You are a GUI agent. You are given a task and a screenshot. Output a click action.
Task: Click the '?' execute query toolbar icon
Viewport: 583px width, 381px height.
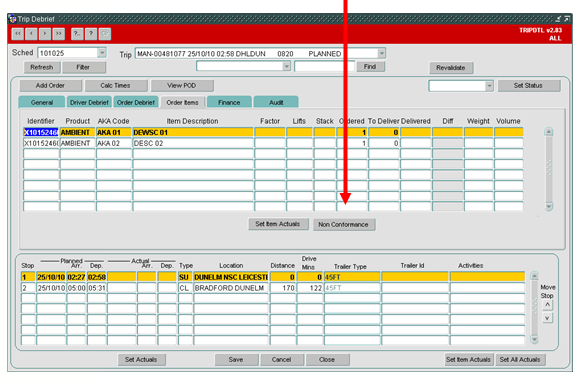[x=91, y=34]
